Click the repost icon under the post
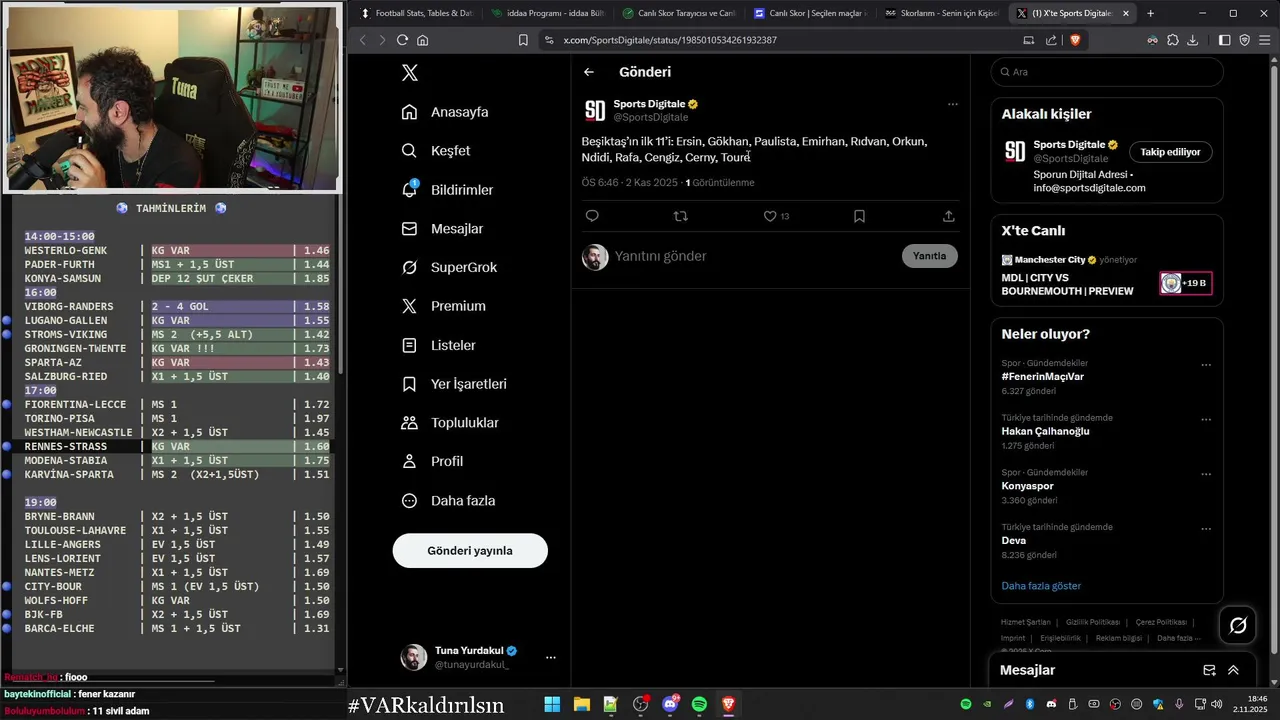Viewport: 1280px width, 720px height. coord(681,216)
